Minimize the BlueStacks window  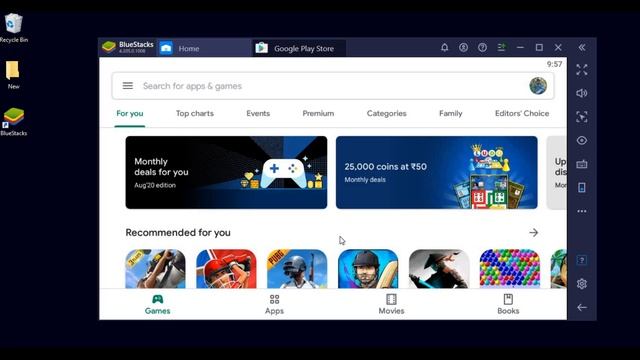[520, 48]
